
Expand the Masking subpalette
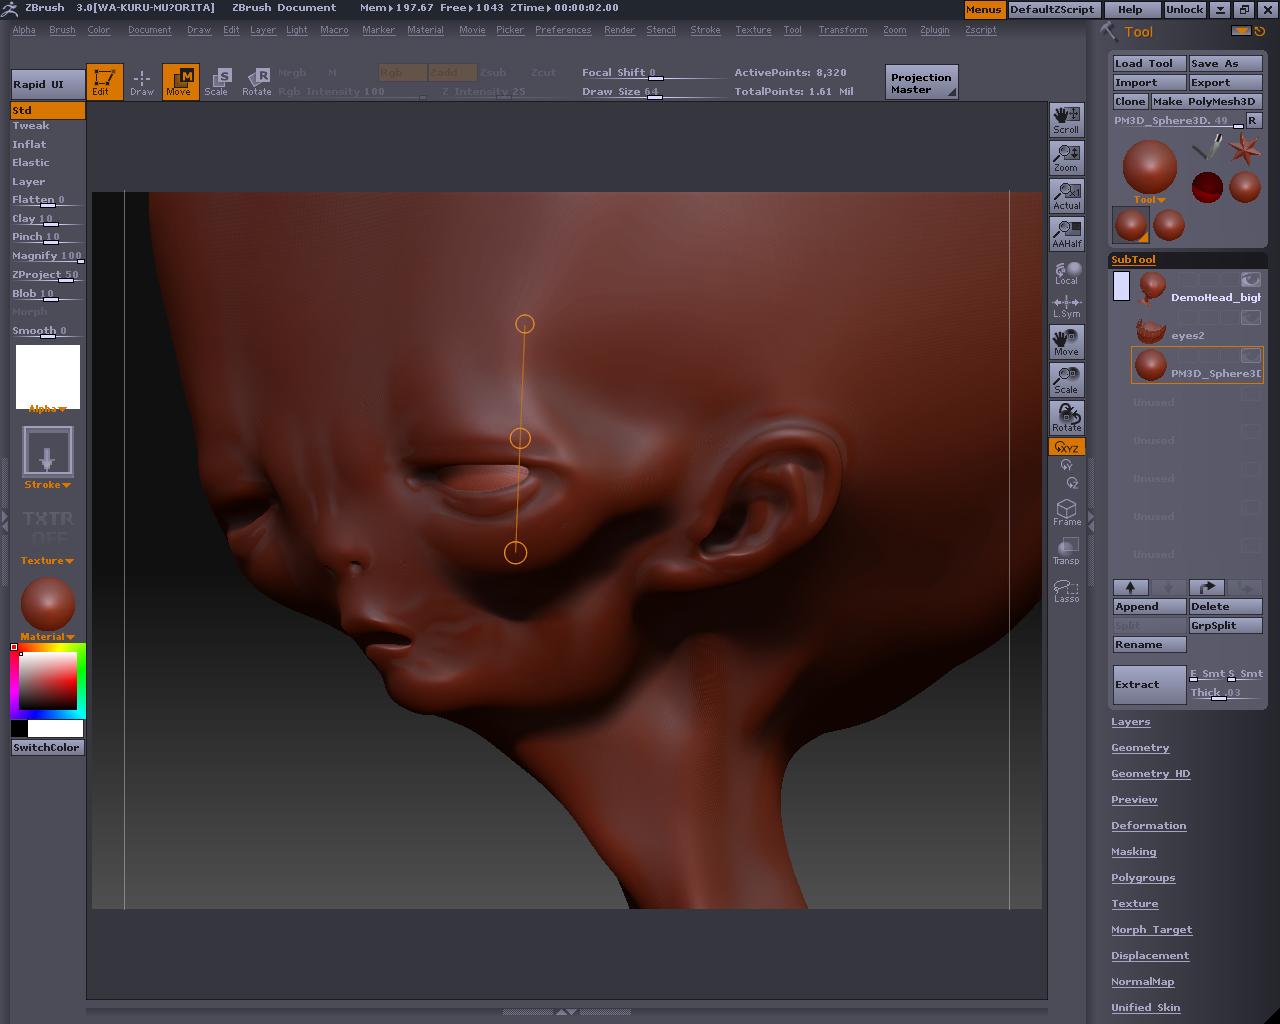click(x=1134, y=852)
